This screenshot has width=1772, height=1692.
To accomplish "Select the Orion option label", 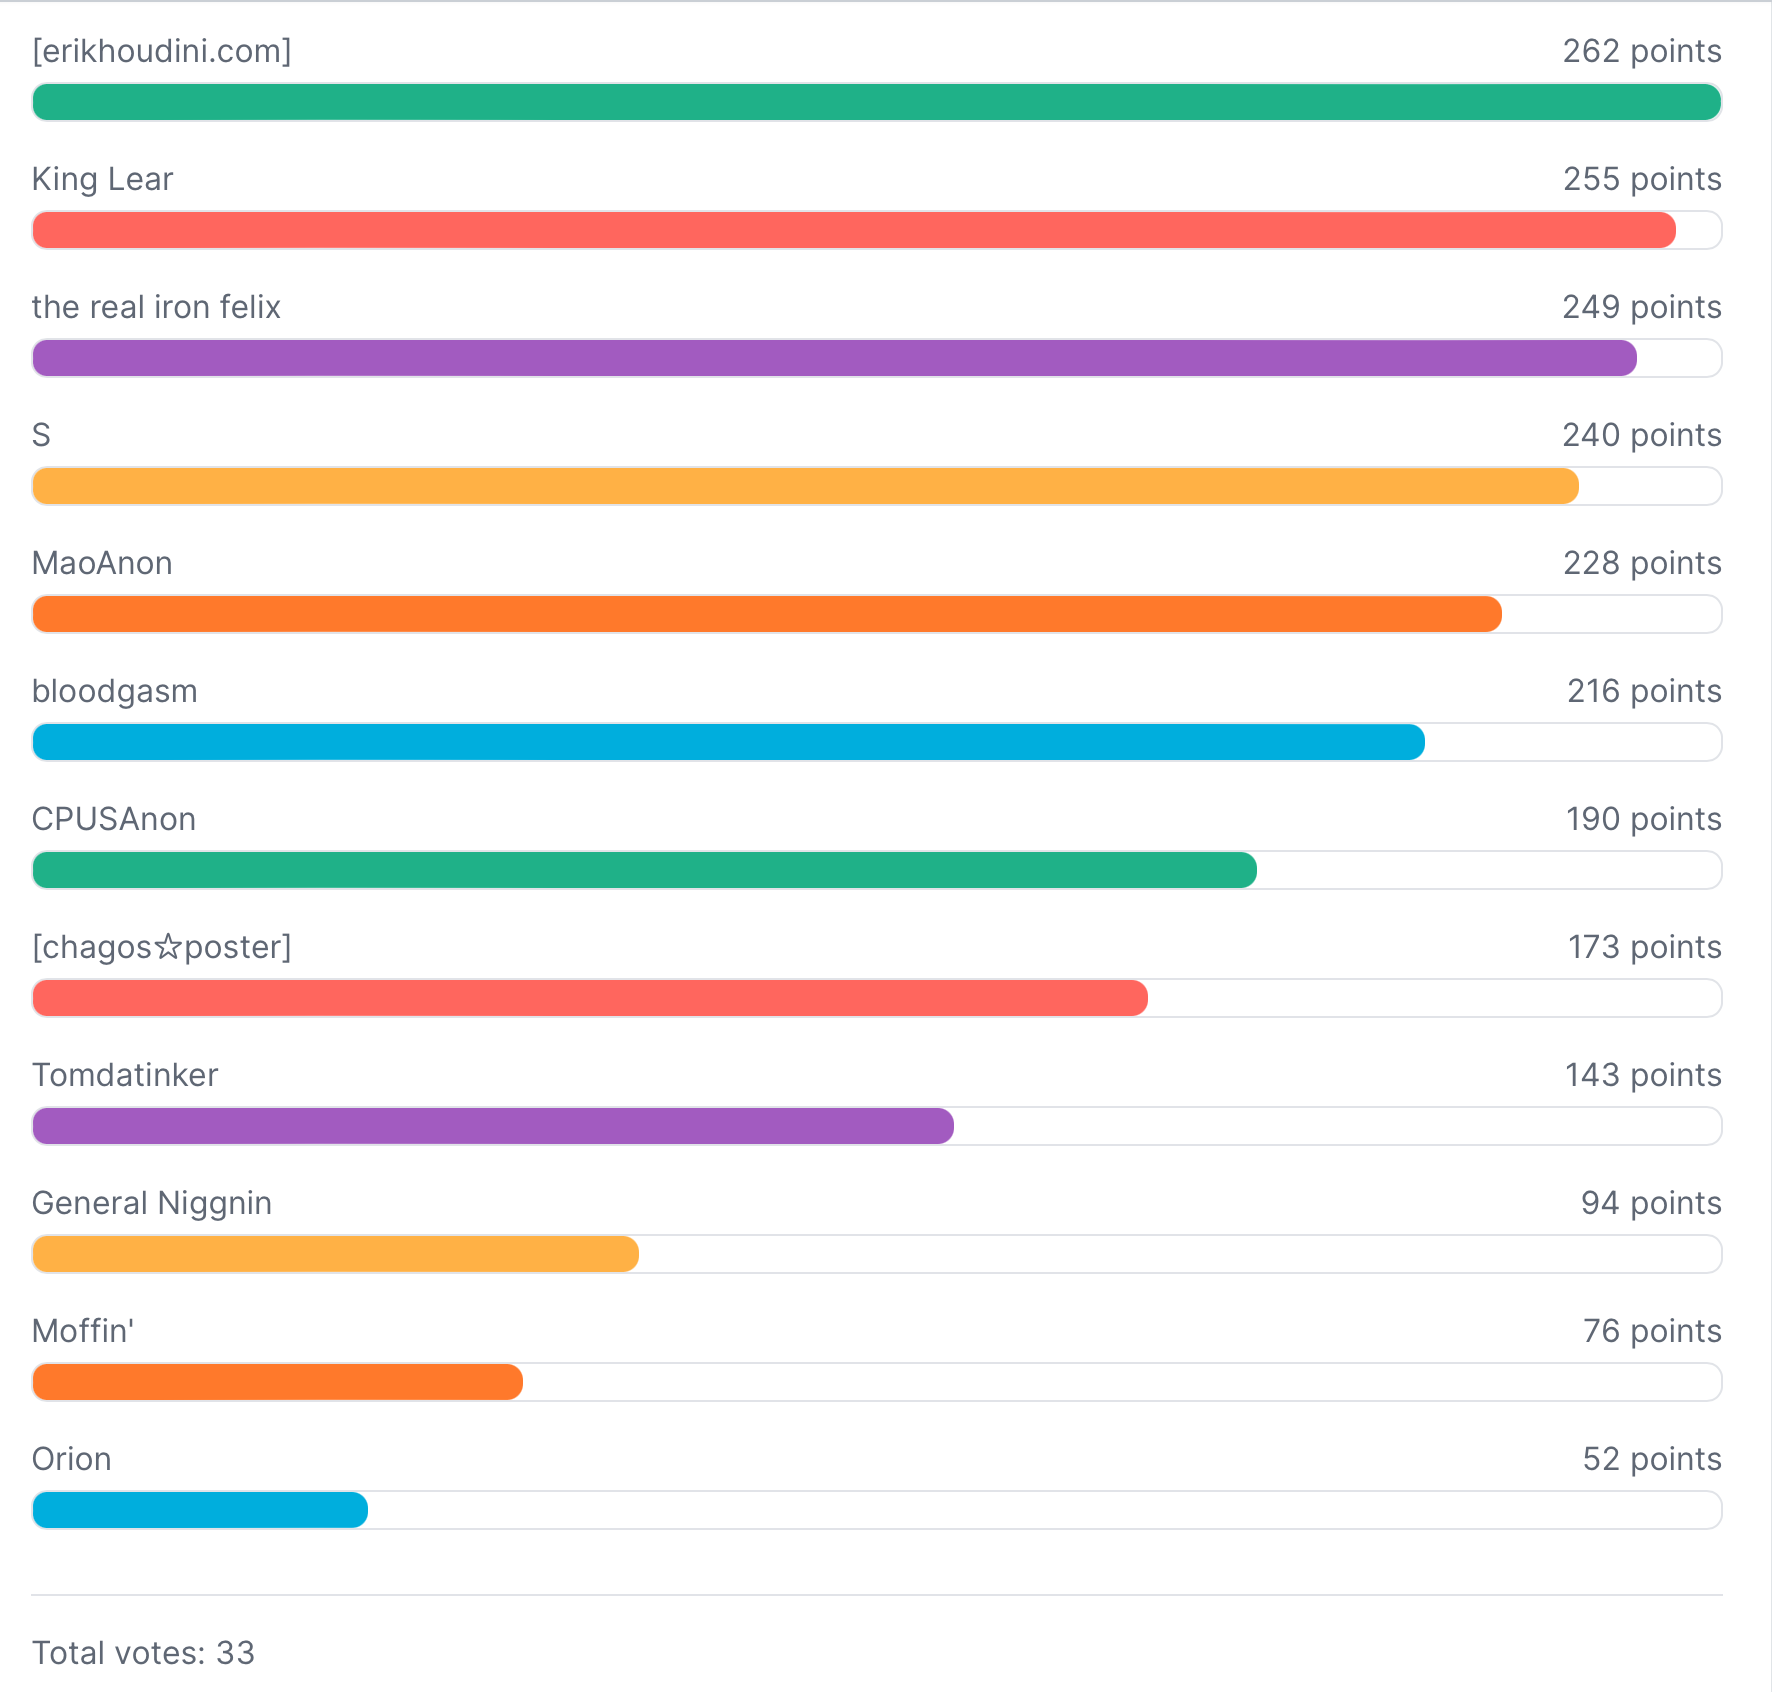I will pyautogui.click(x=72, y=1459).
